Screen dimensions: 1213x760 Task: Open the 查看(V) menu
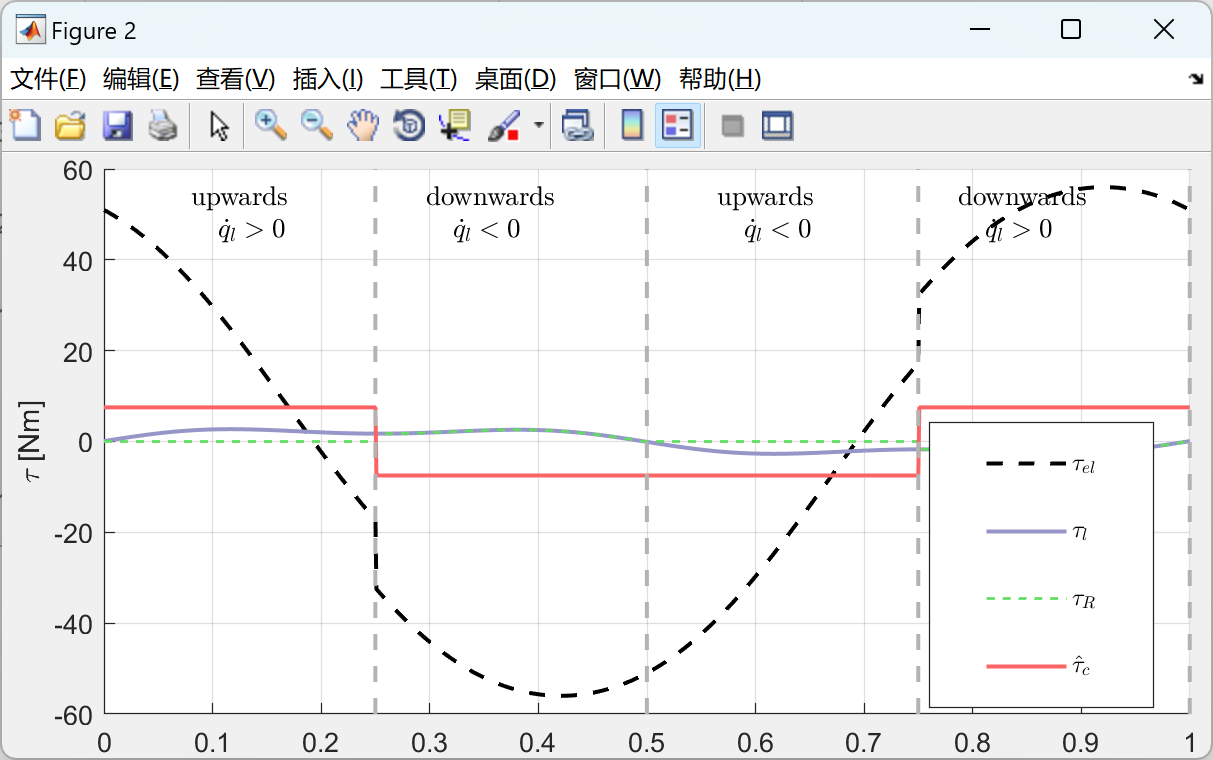point(235,79)
